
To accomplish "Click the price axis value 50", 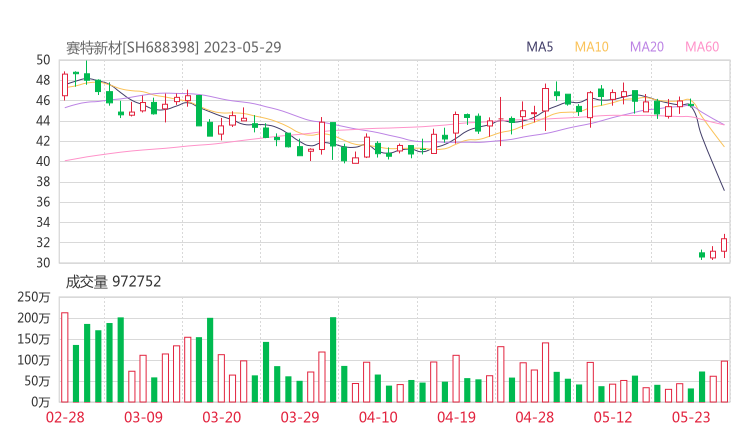I will (x=43, y=60).
